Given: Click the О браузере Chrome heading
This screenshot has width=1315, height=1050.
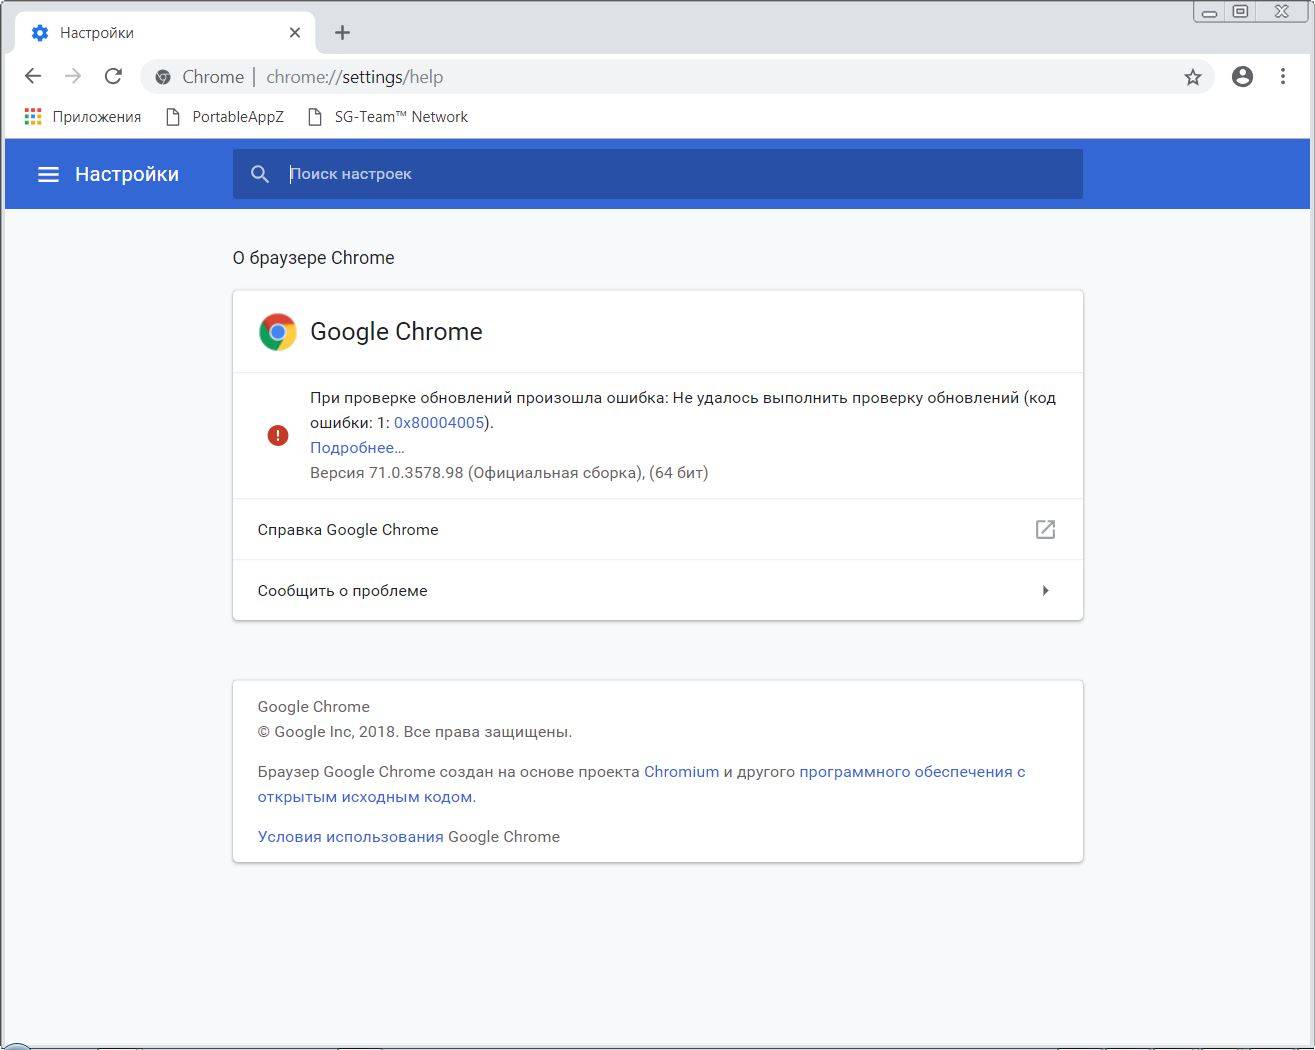Looking at the screenshot, I should (313, 258).
